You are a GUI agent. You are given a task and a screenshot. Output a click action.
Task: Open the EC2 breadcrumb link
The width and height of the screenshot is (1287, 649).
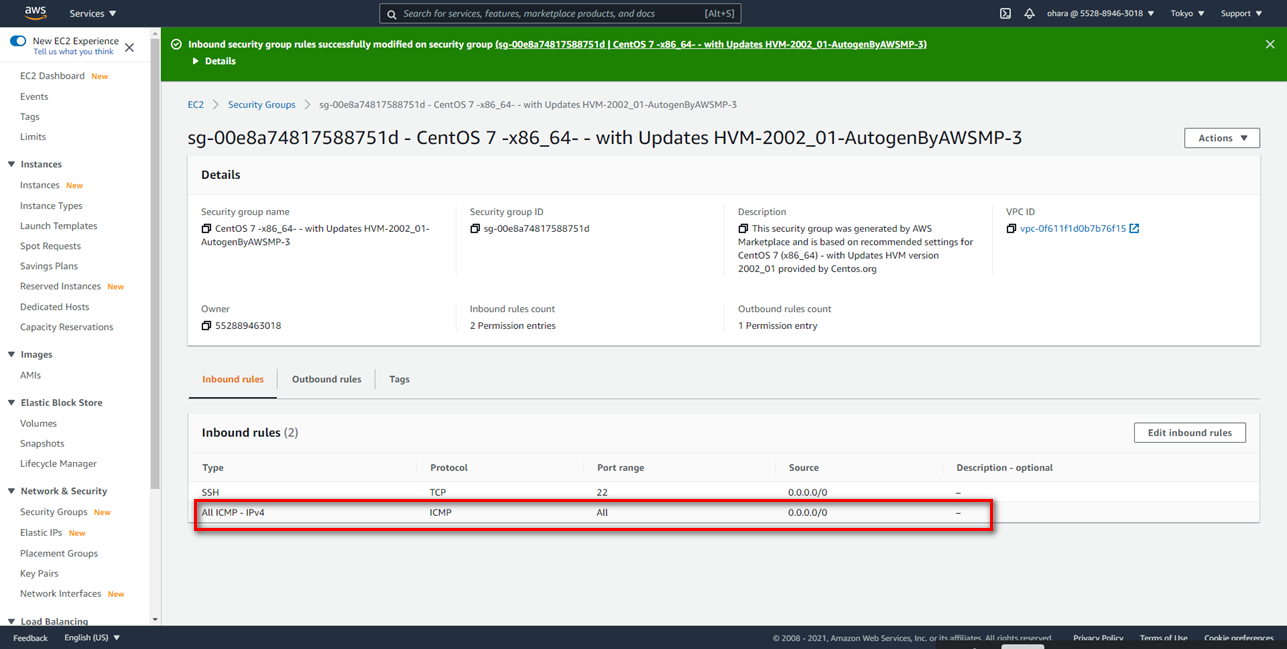click(x=195, y=104)
